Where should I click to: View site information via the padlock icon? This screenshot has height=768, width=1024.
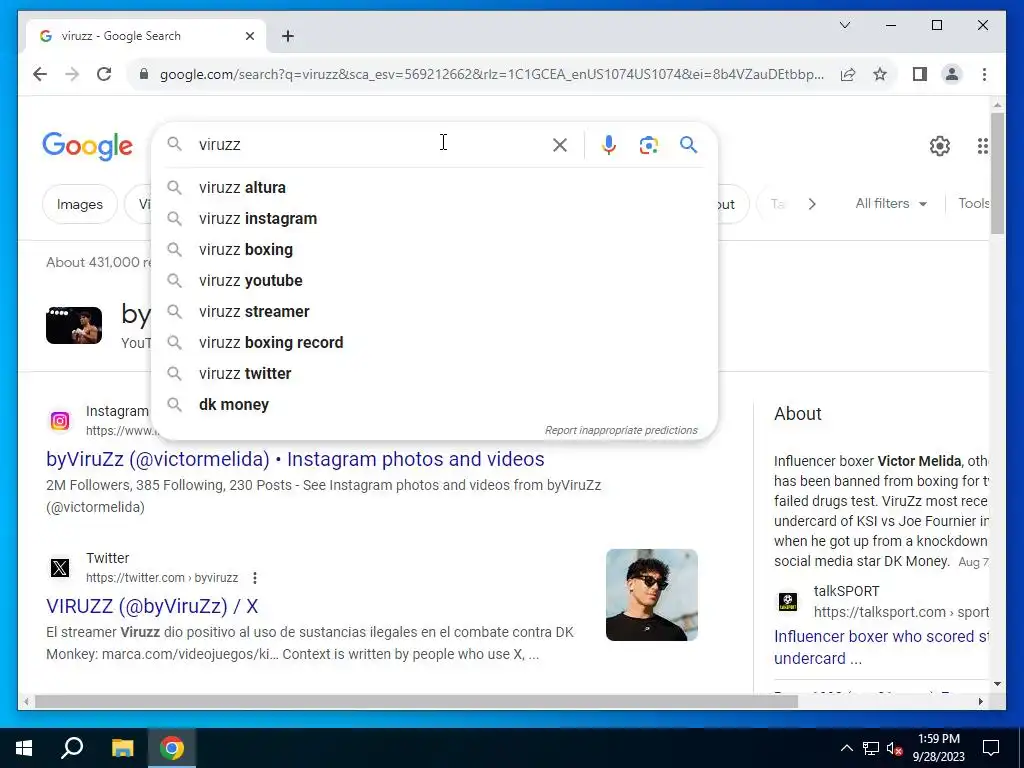point(144,74)
